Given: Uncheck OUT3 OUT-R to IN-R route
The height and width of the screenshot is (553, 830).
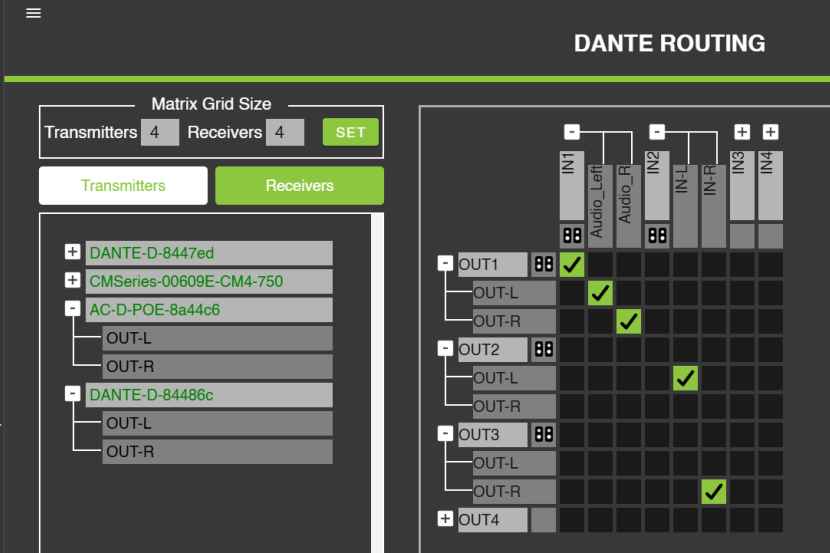Looking at the screenshot, I should pos(714,492).
